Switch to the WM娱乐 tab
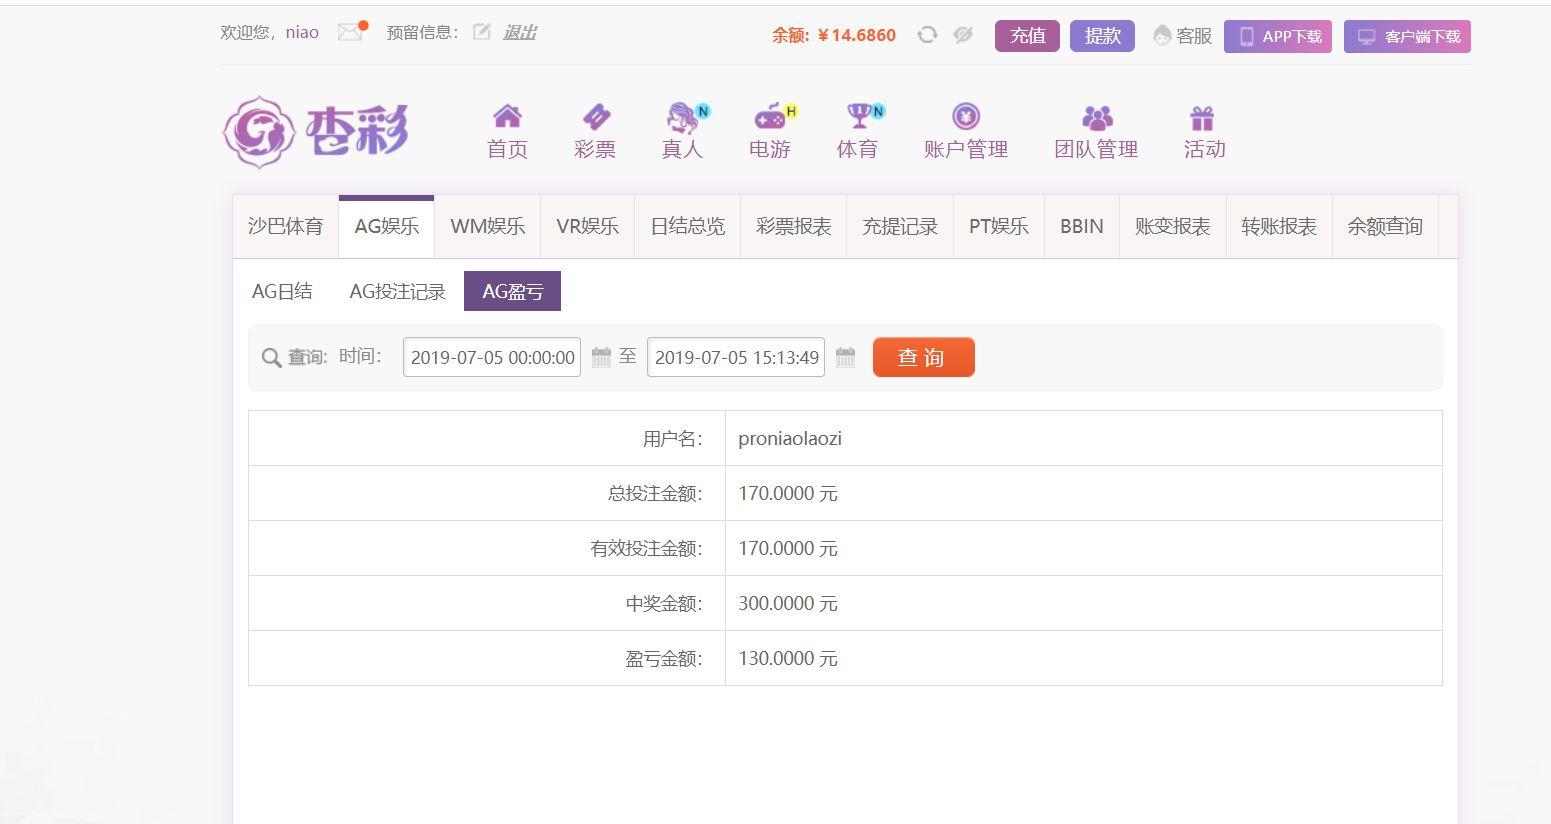The width and height of the screenshot is (1551, 824). click(x=488, y=227)
